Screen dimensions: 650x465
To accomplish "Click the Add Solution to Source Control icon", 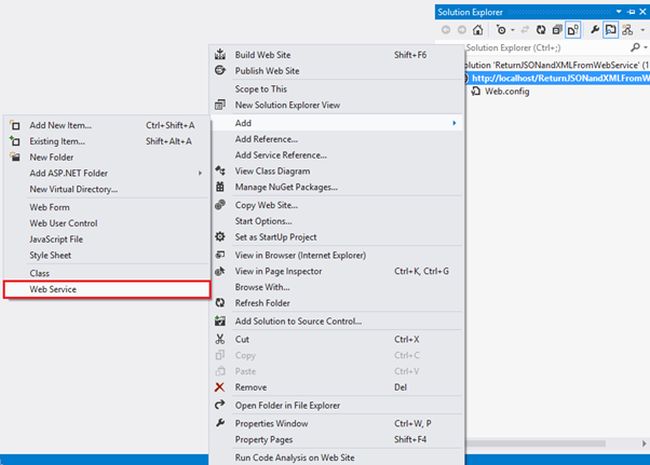I will coord(220,321).
